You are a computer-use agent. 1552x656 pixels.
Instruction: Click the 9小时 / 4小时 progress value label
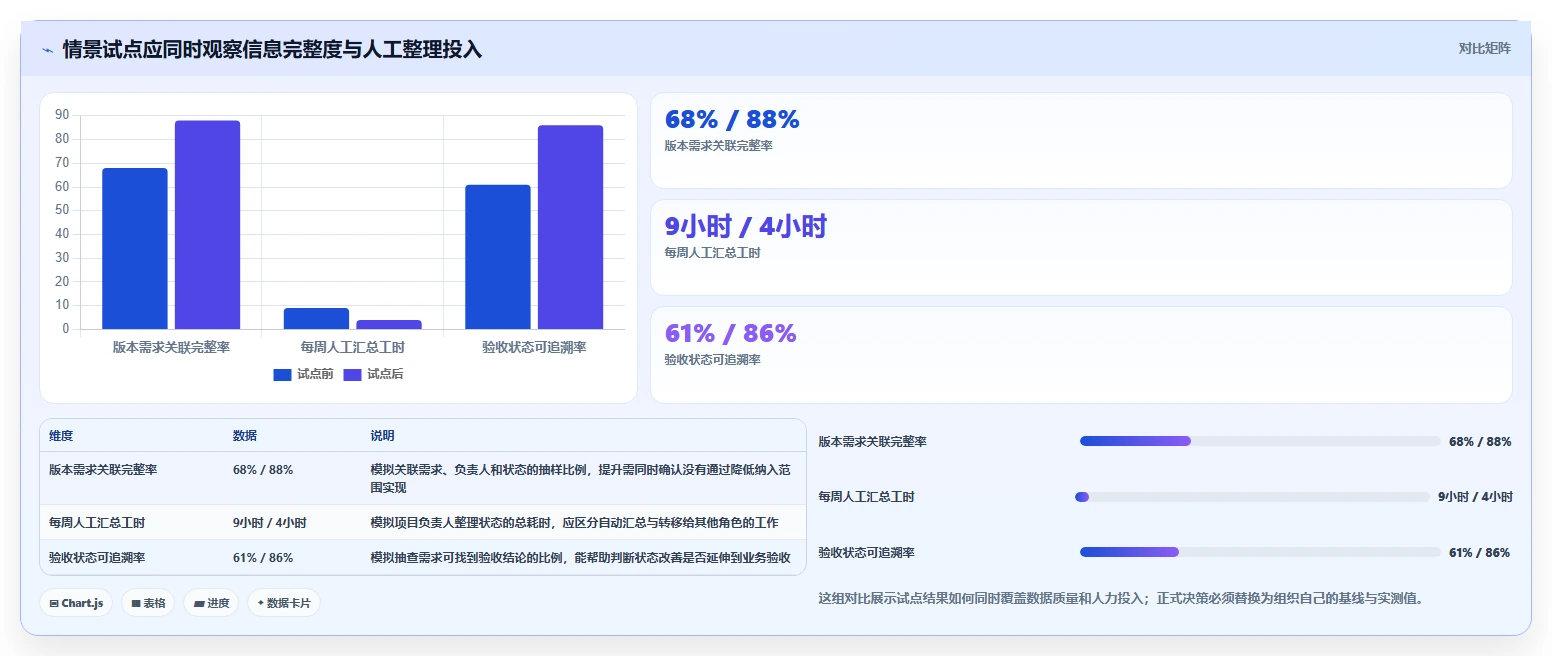click(x=1475, y=497)
